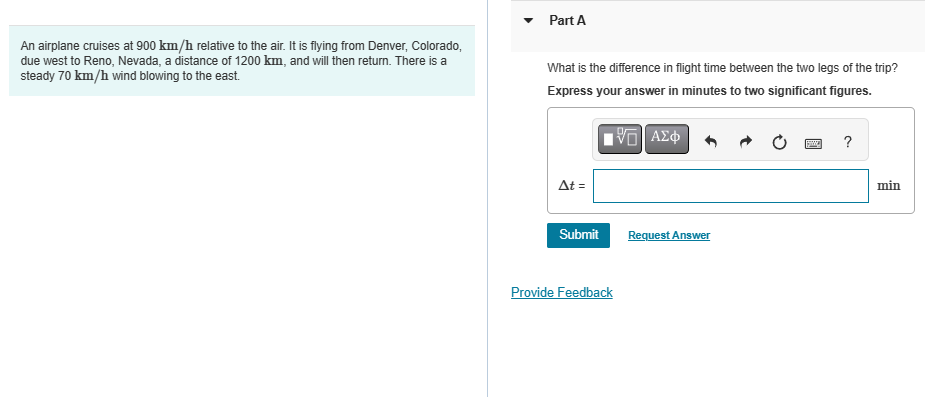Submit the answer
Screen dimensions: 925x397
coord(578,235)
